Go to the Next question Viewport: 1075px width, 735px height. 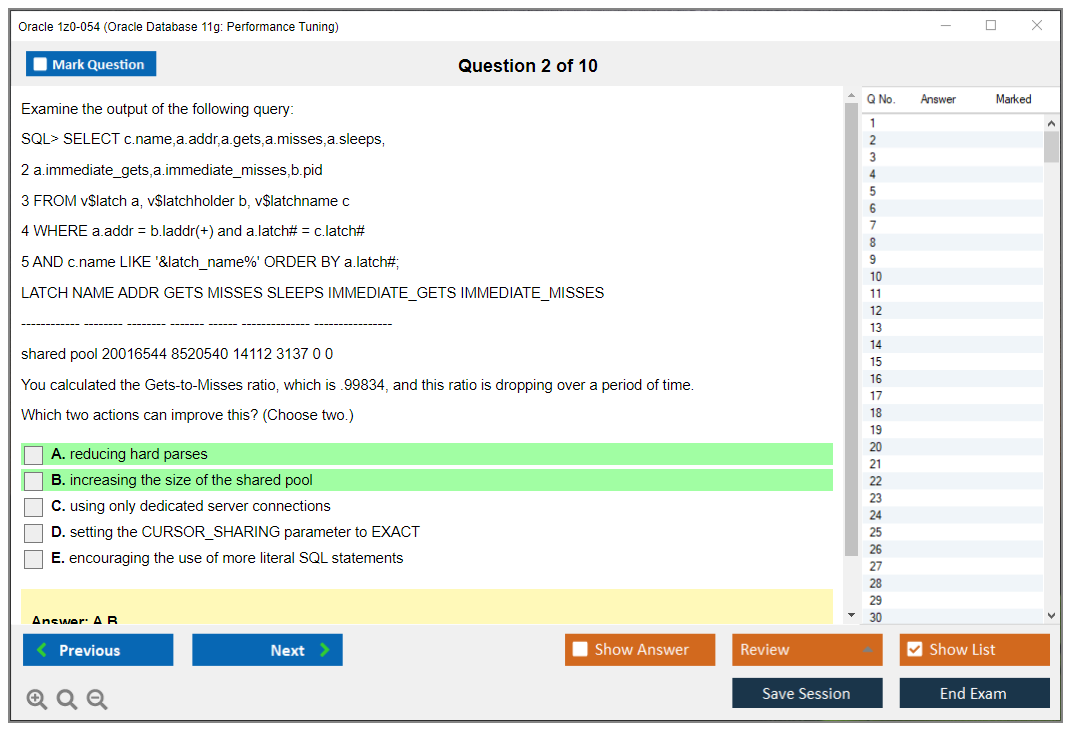point(267,650)
